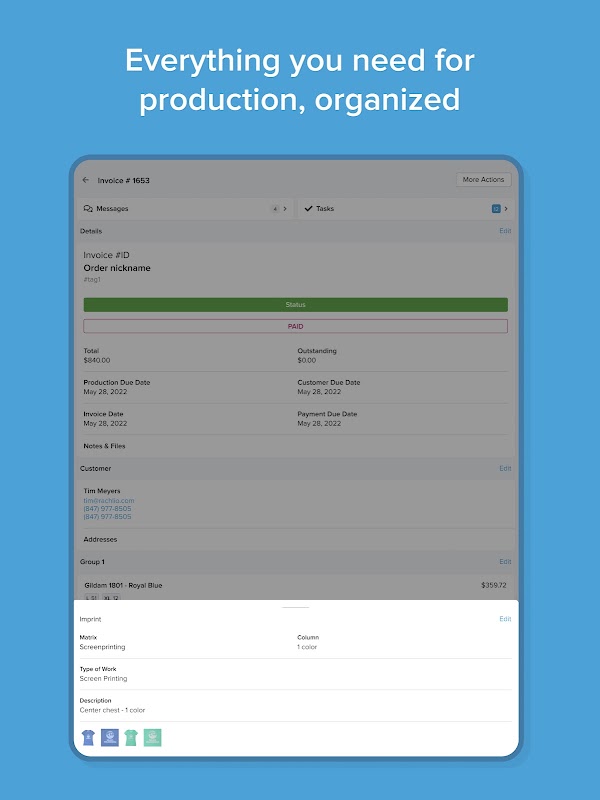The height and width of the screenshot is (800, 600).
Task: Edit the Imprint section
Action: tap(505, 619)
